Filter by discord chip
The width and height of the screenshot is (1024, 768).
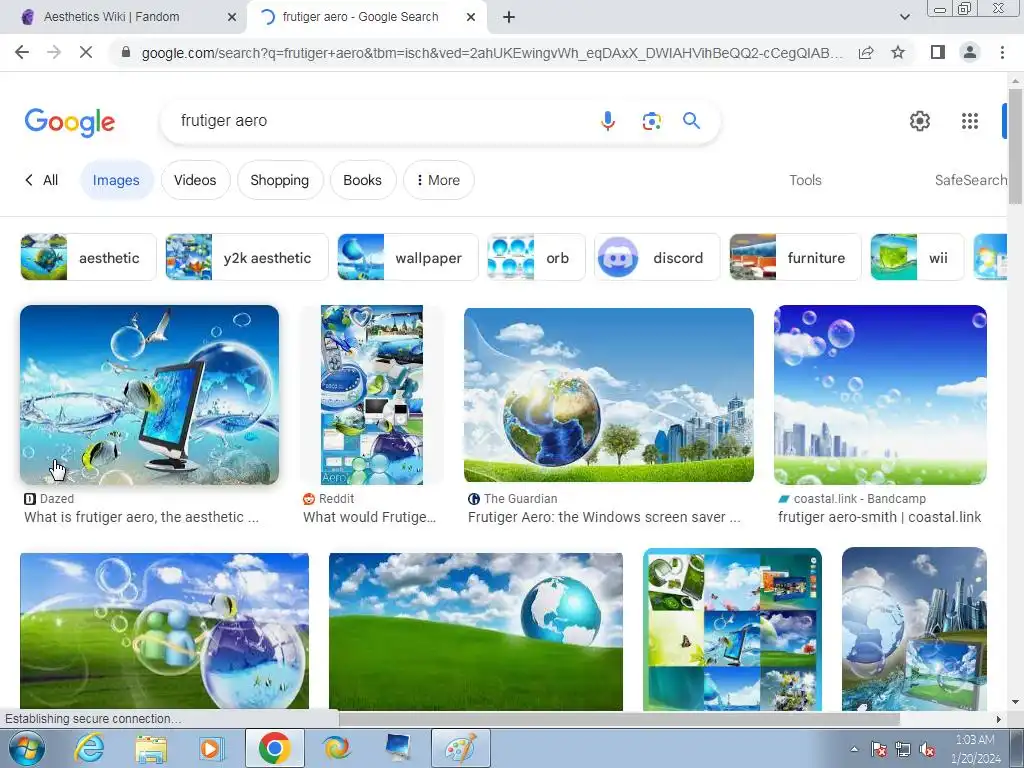657,257
